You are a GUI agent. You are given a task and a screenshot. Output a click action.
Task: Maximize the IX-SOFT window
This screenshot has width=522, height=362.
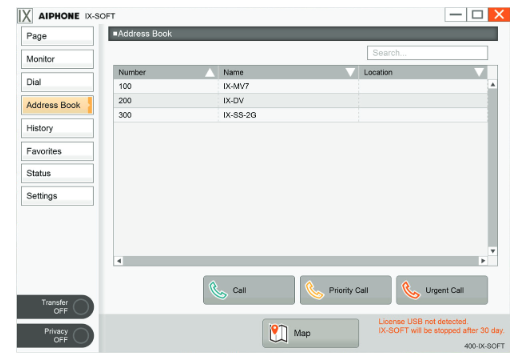(x=477, y=15)
